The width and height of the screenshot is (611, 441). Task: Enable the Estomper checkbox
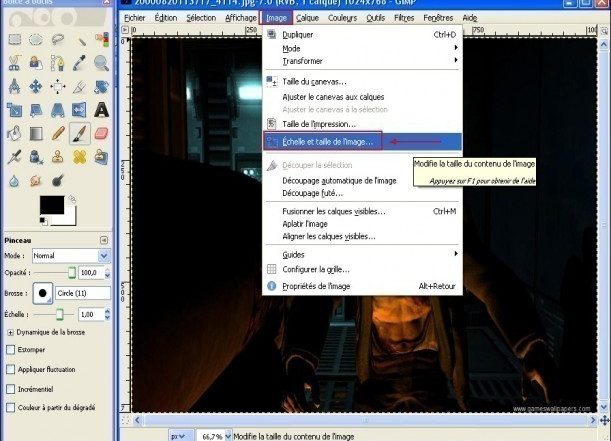(11, 350)
